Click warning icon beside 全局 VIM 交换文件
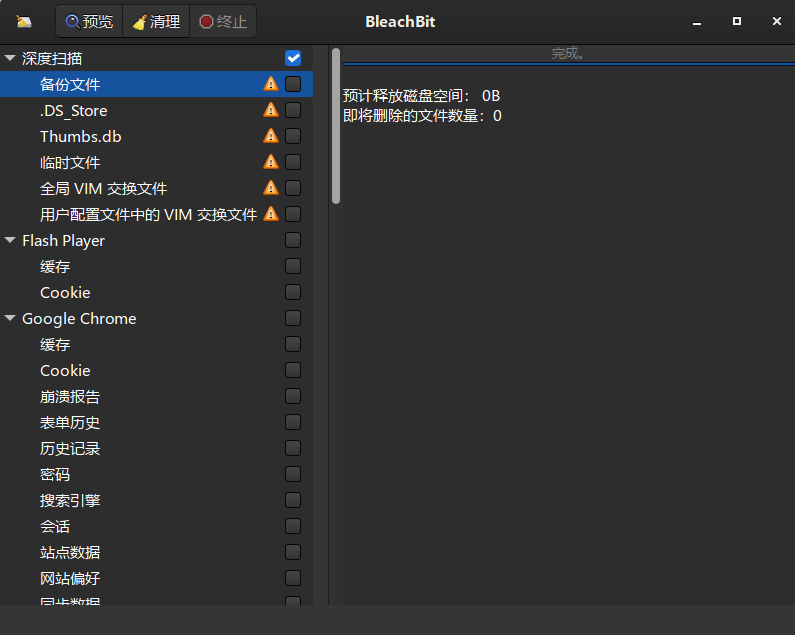Image resolution: width=795 pixels, height=635 pixels. coord(271,188)
